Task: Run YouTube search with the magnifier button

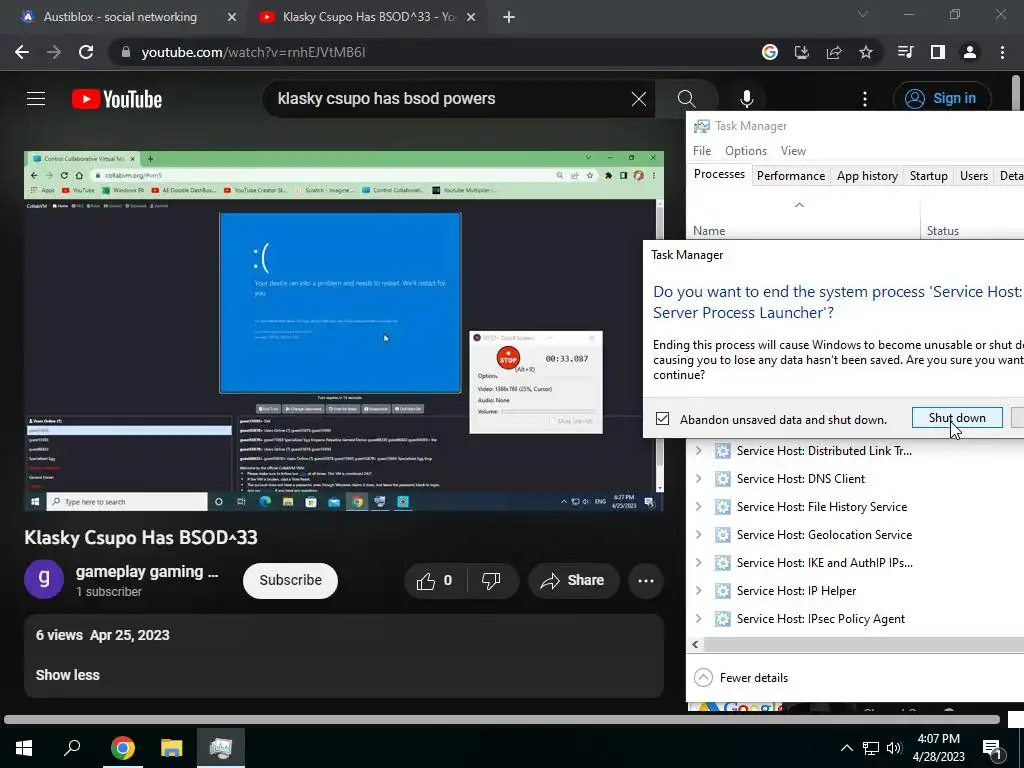Action: coord(686,99)
